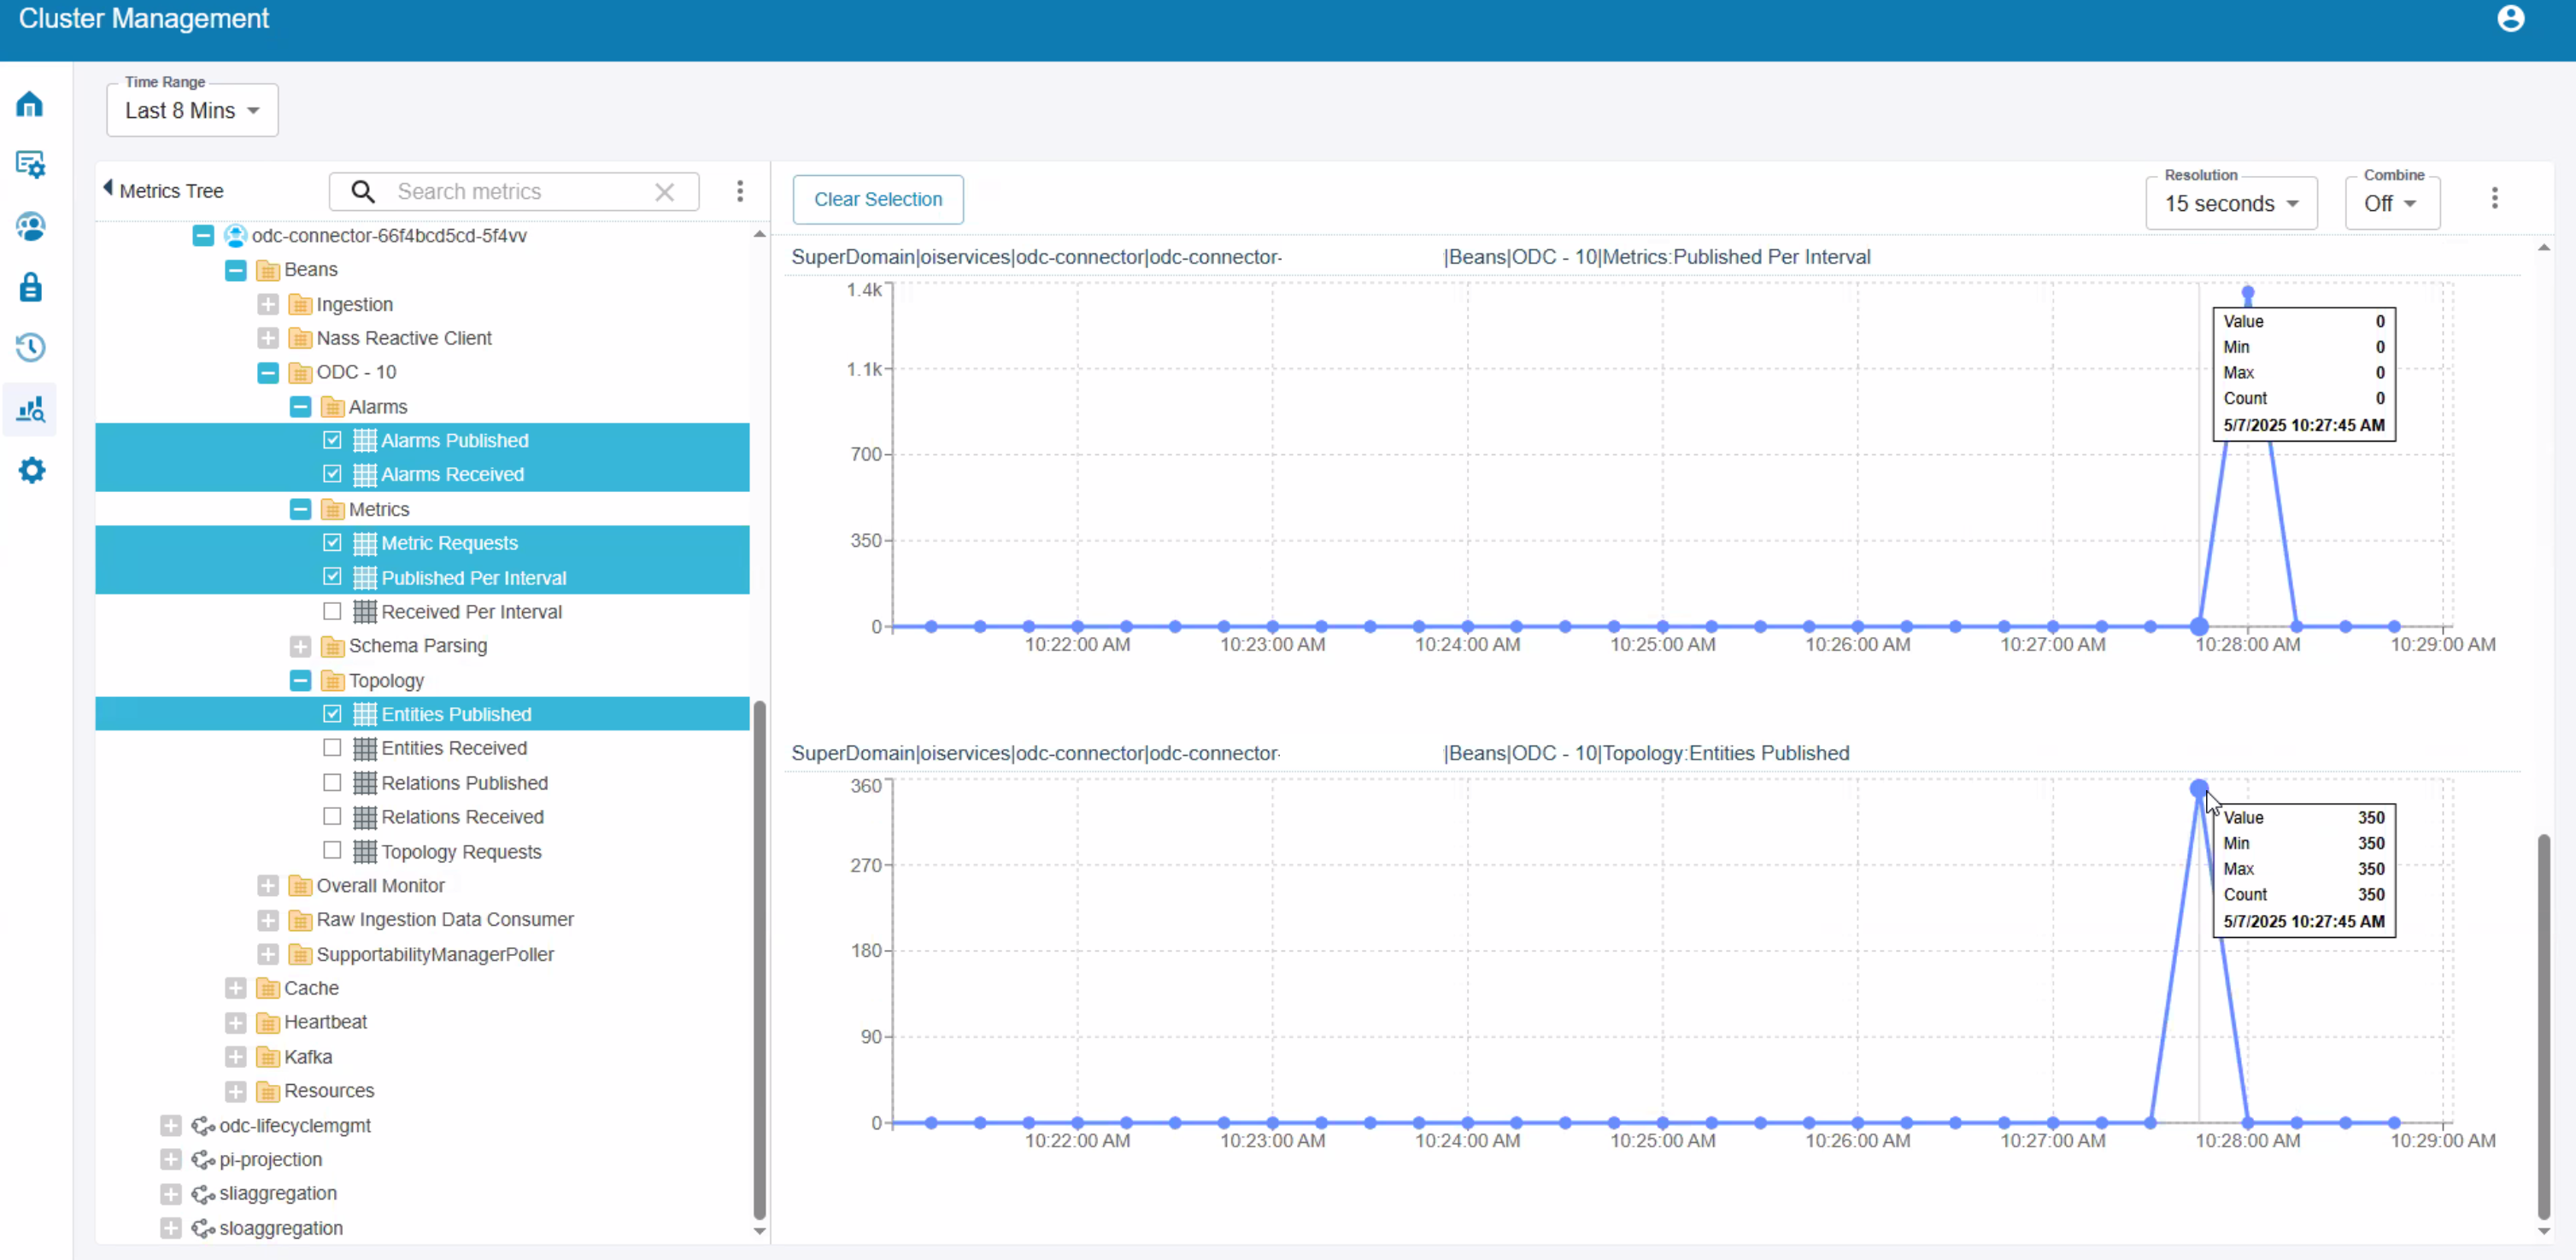
Task: Open the Combine Off dropdown
Action: coord(2391,204)
